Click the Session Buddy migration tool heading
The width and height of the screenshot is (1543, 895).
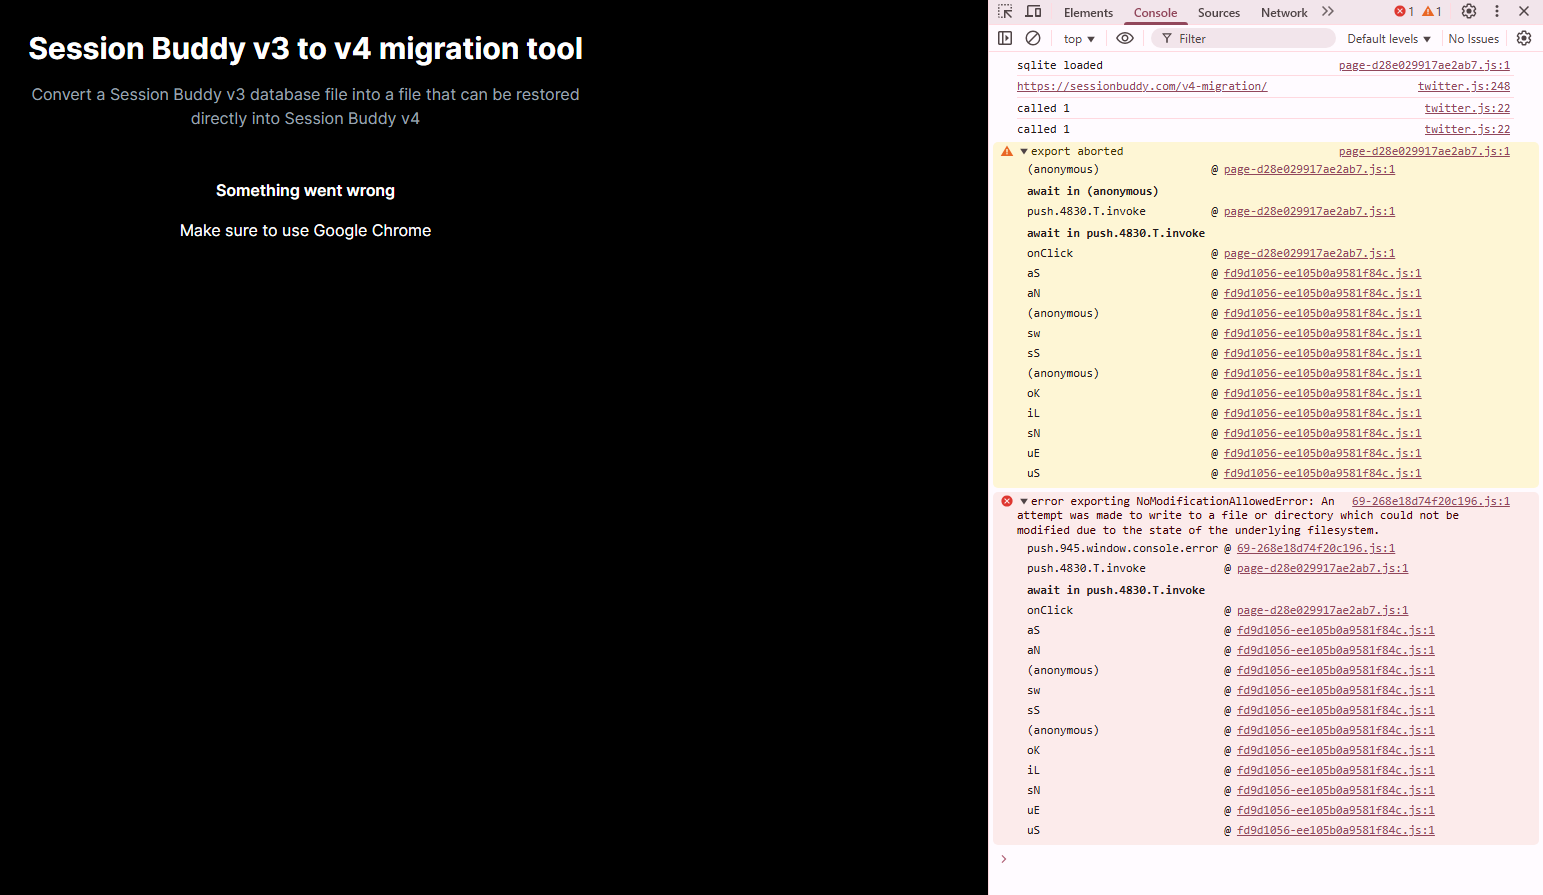point(305,48)
